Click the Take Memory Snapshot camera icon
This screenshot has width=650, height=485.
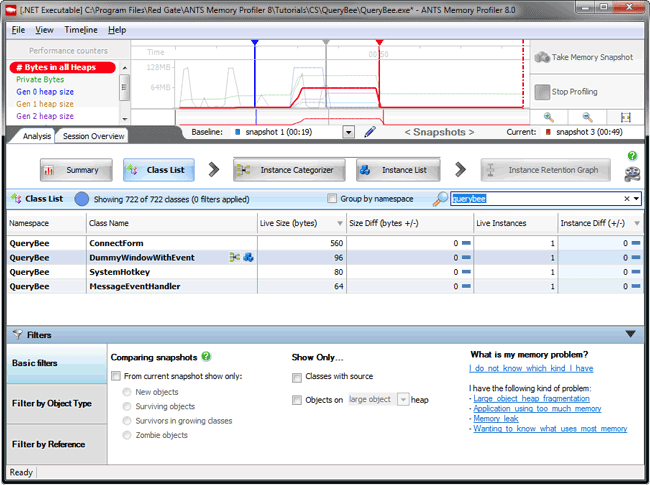[x=541, y=58]
